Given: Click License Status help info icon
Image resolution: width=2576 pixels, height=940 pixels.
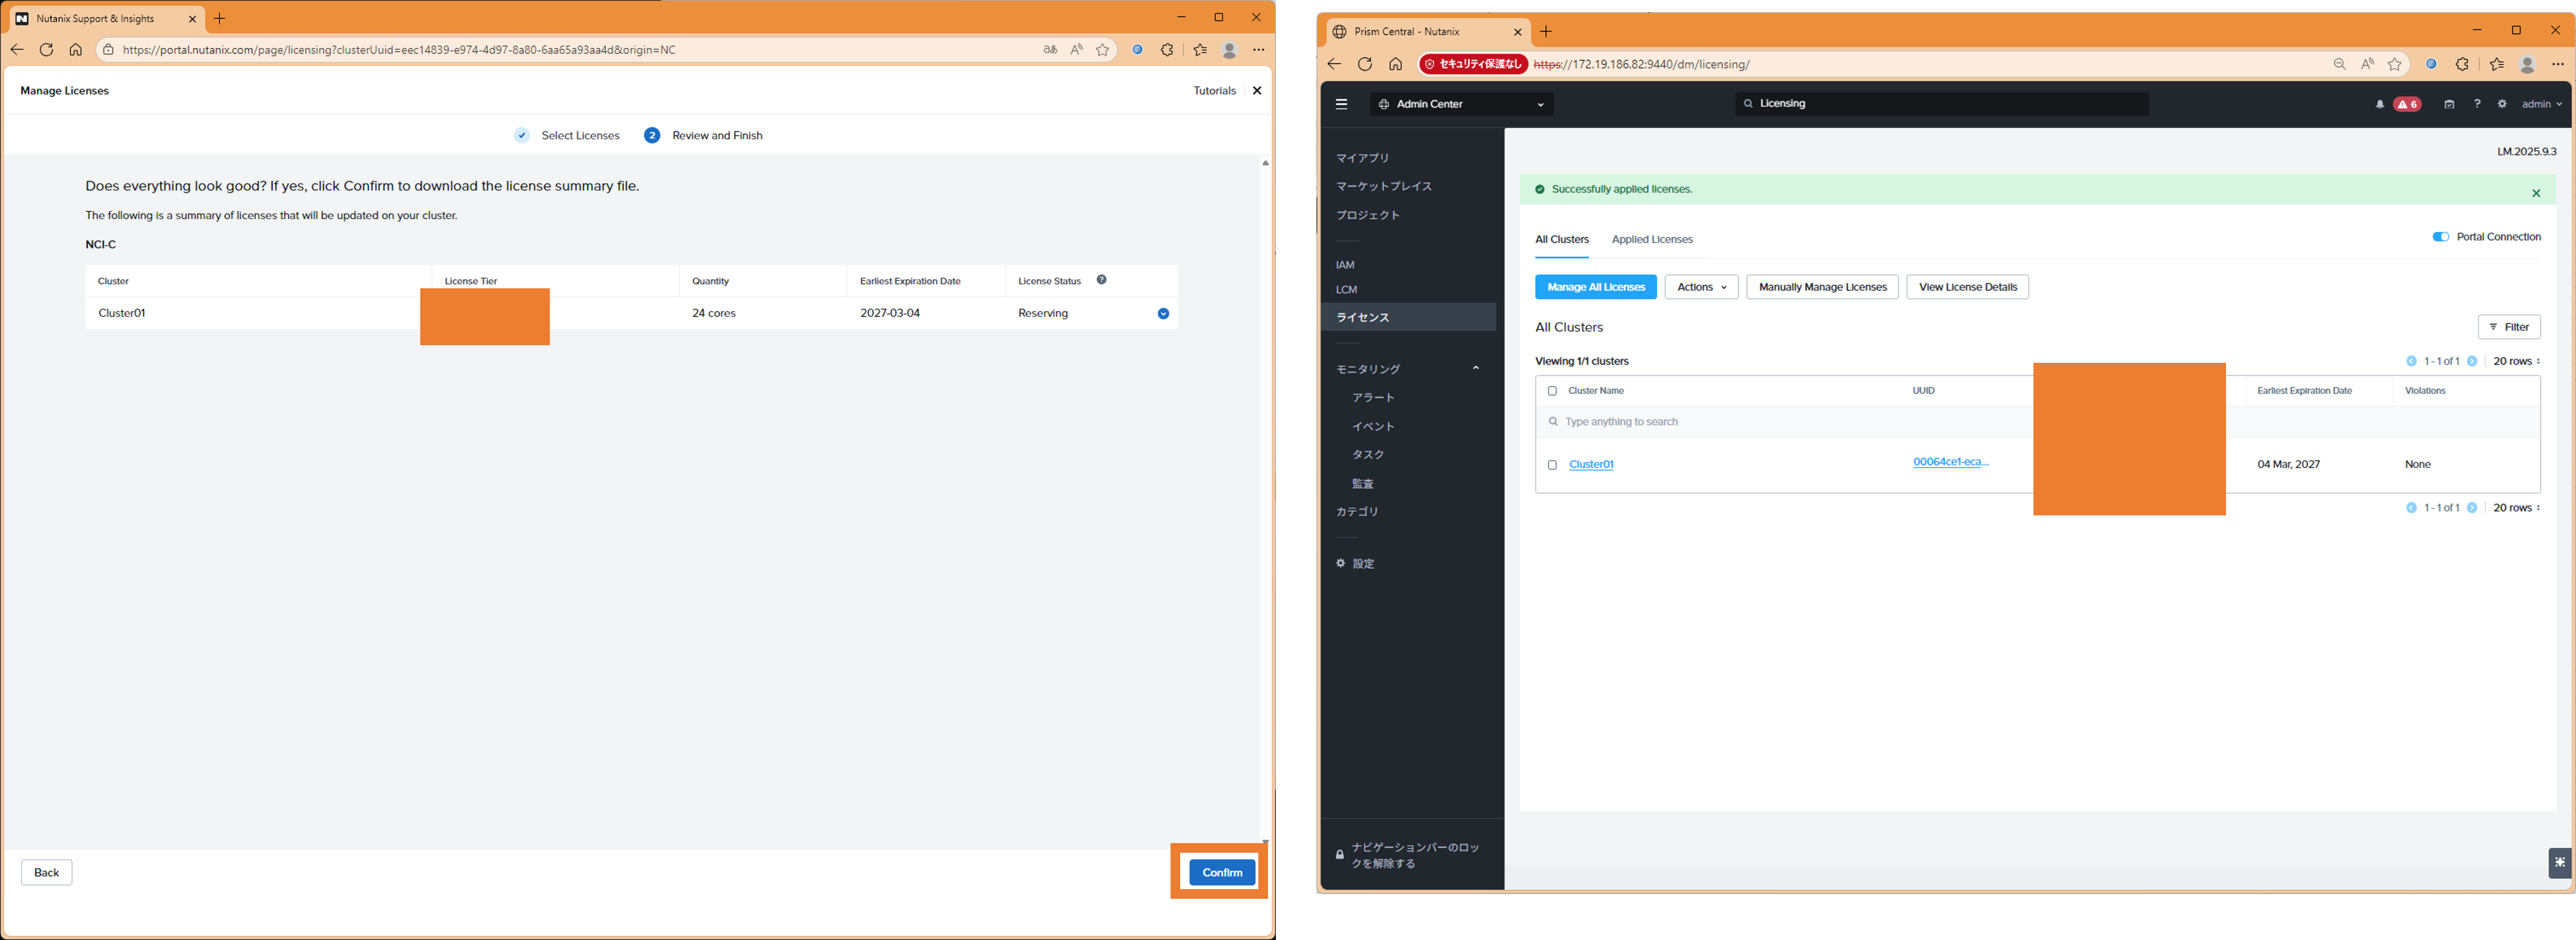Looking at the screenshot, I should point(1101,280).
